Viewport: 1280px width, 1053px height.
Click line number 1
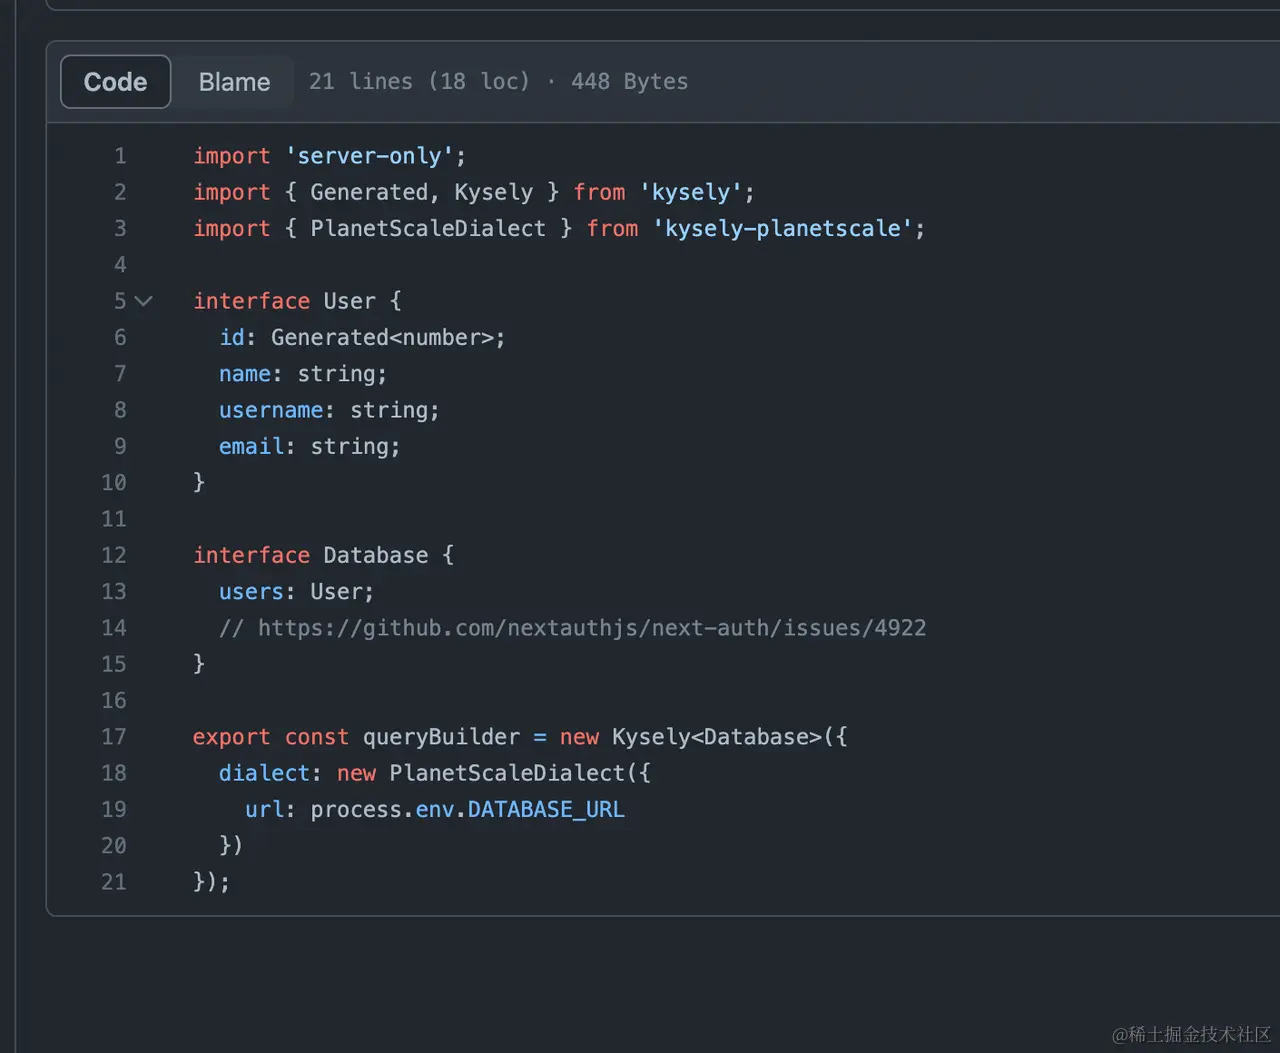point(120,156)
